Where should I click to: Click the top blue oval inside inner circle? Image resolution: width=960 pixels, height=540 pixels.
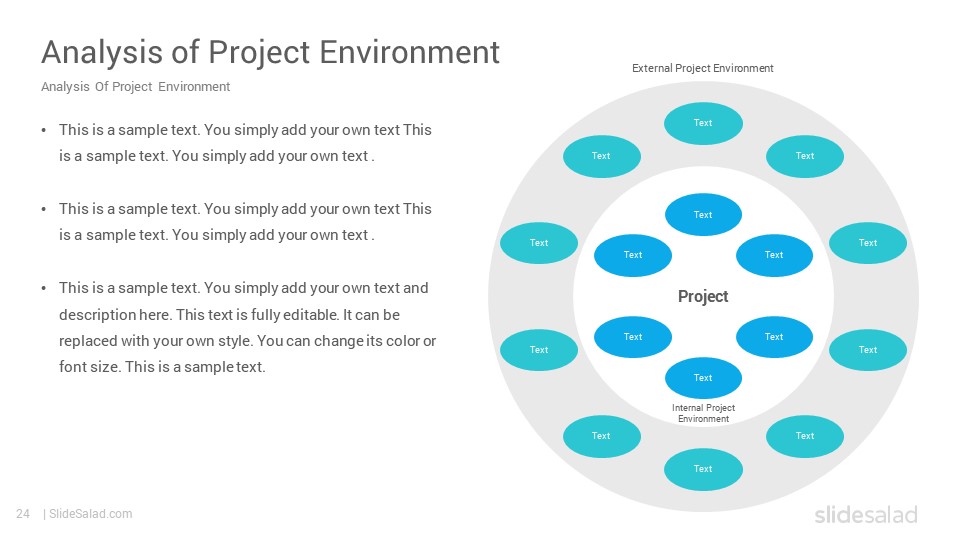703,215
